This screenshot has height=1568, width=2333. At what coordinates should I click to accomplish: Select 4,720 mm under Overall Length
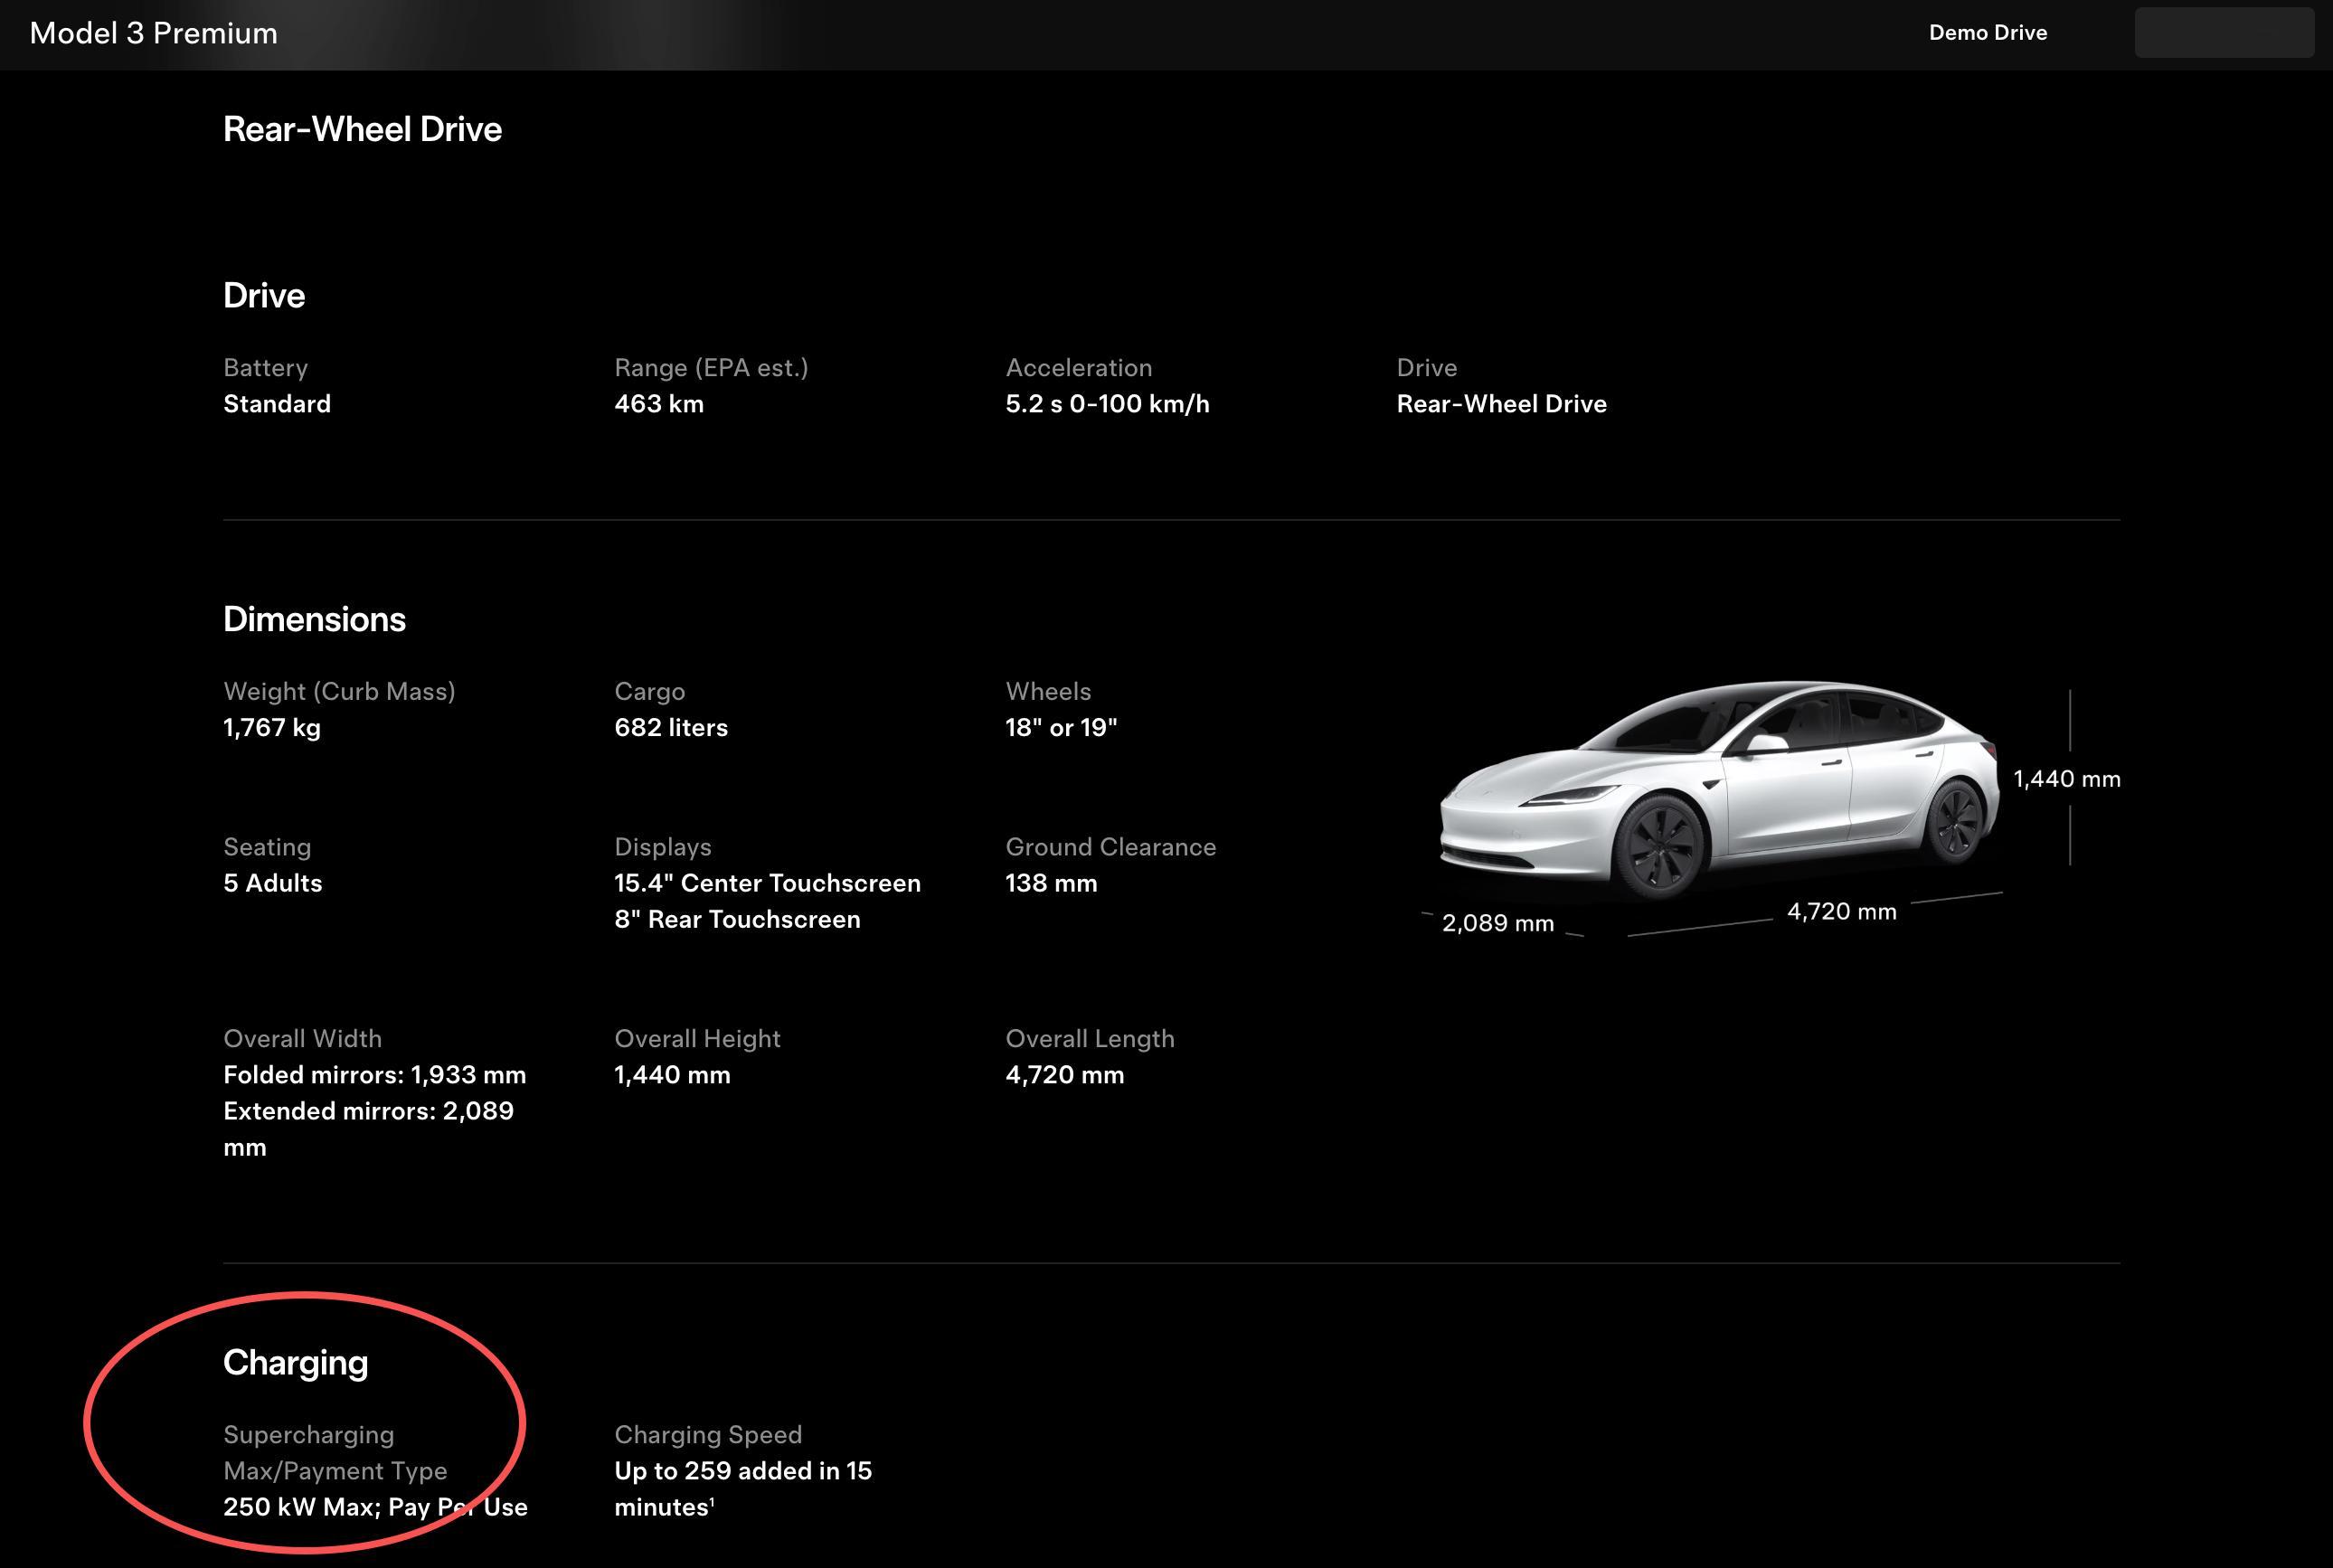[x=1064, y=1075]
